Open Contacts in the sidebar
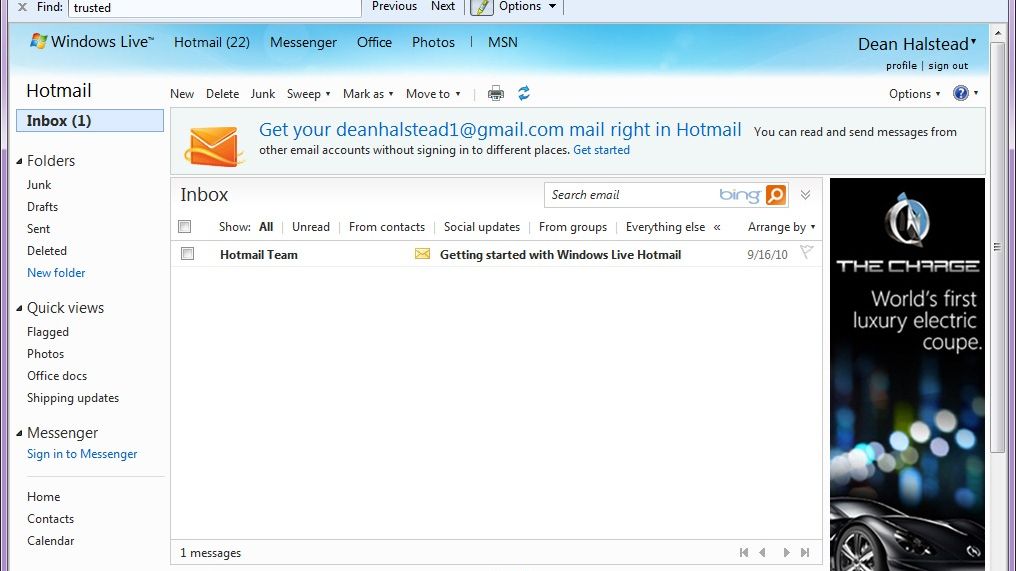The height and width of the screenshot is (571, 1016). (51, 519)
